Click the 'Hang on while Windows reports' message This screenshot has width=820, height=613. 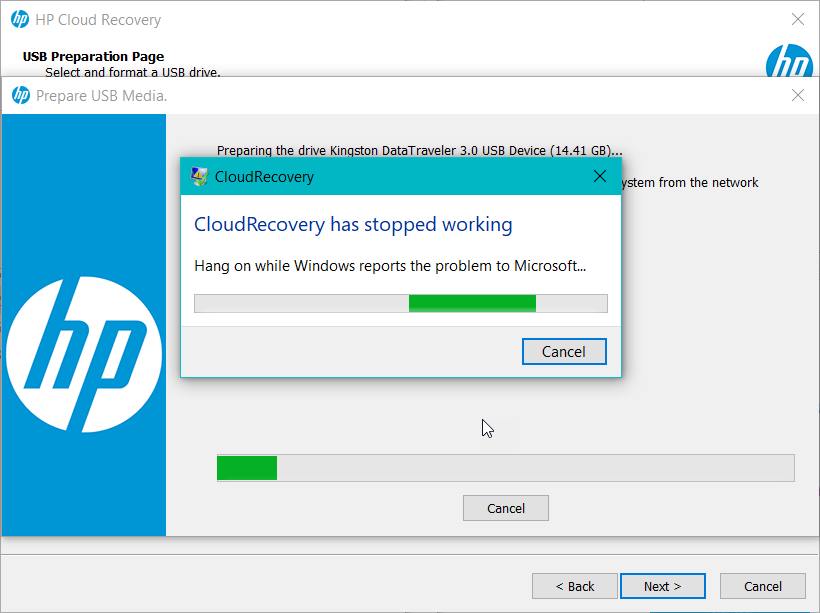pyautogui.click(x=389, y=266)
